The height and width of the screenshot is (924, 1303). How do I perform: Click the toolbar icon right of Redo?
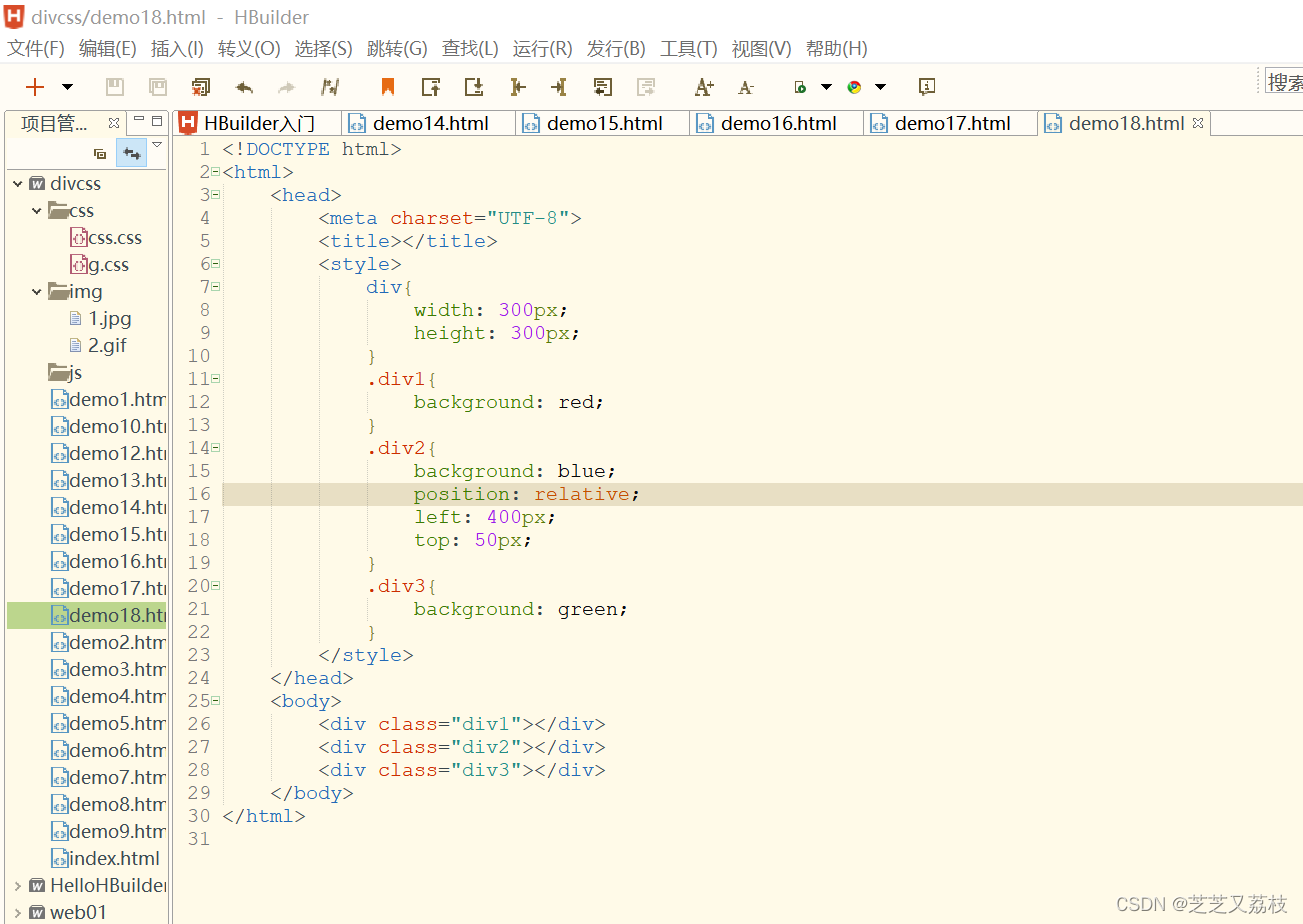330,87
